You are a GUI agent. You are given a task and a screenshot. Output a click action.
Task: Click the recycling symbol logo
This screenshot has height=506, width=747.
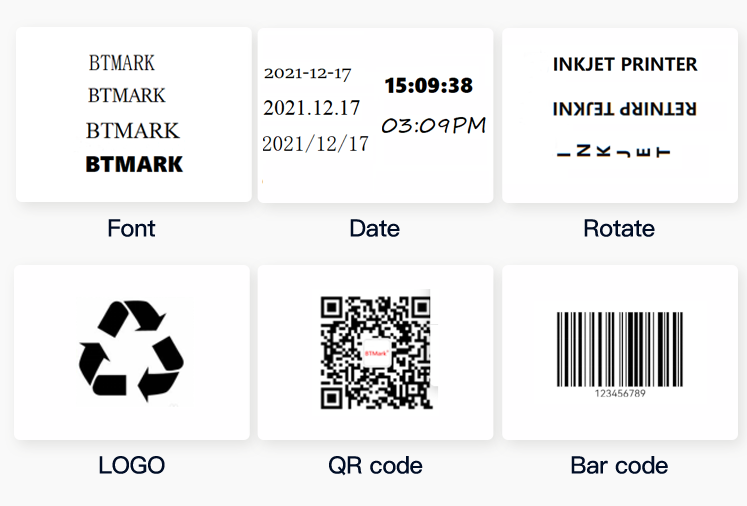(x=131, y=351)
